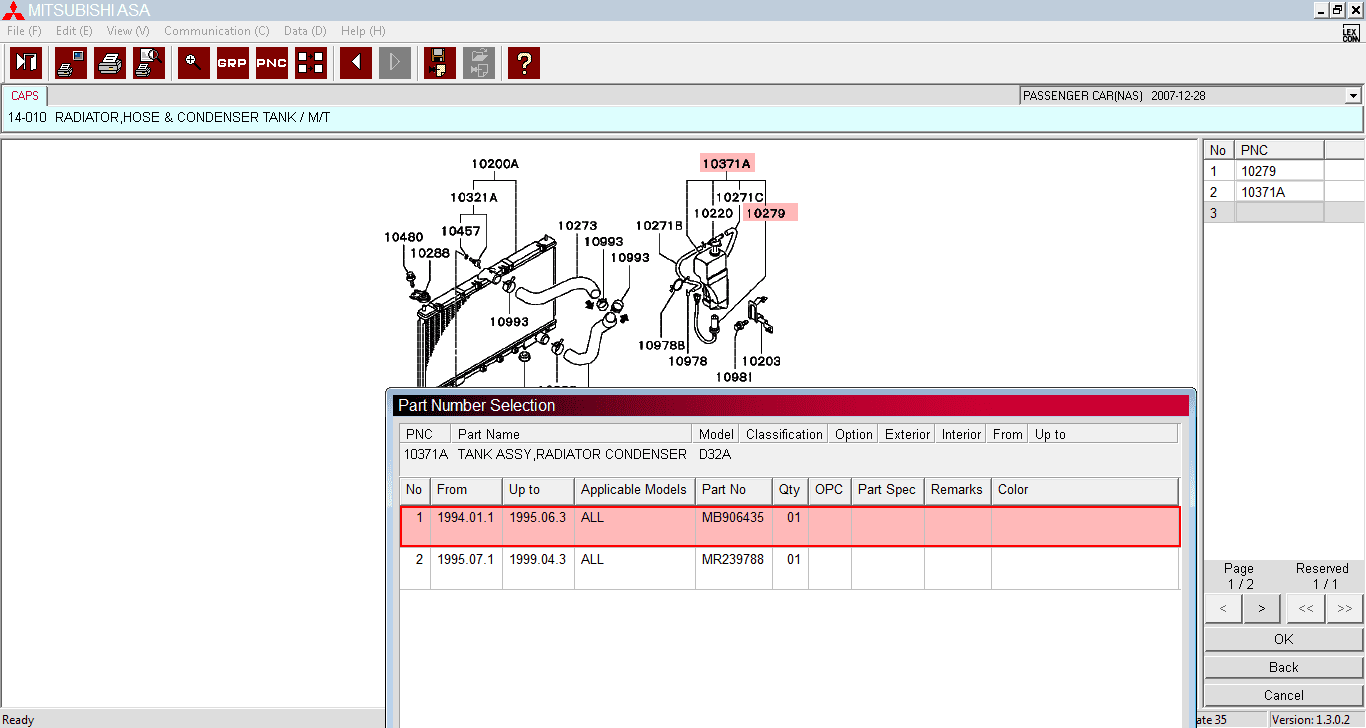This screenshot has height=728, width=1366.
Task: Click 10271B label in the diagram
Action: tap(659, 226)
